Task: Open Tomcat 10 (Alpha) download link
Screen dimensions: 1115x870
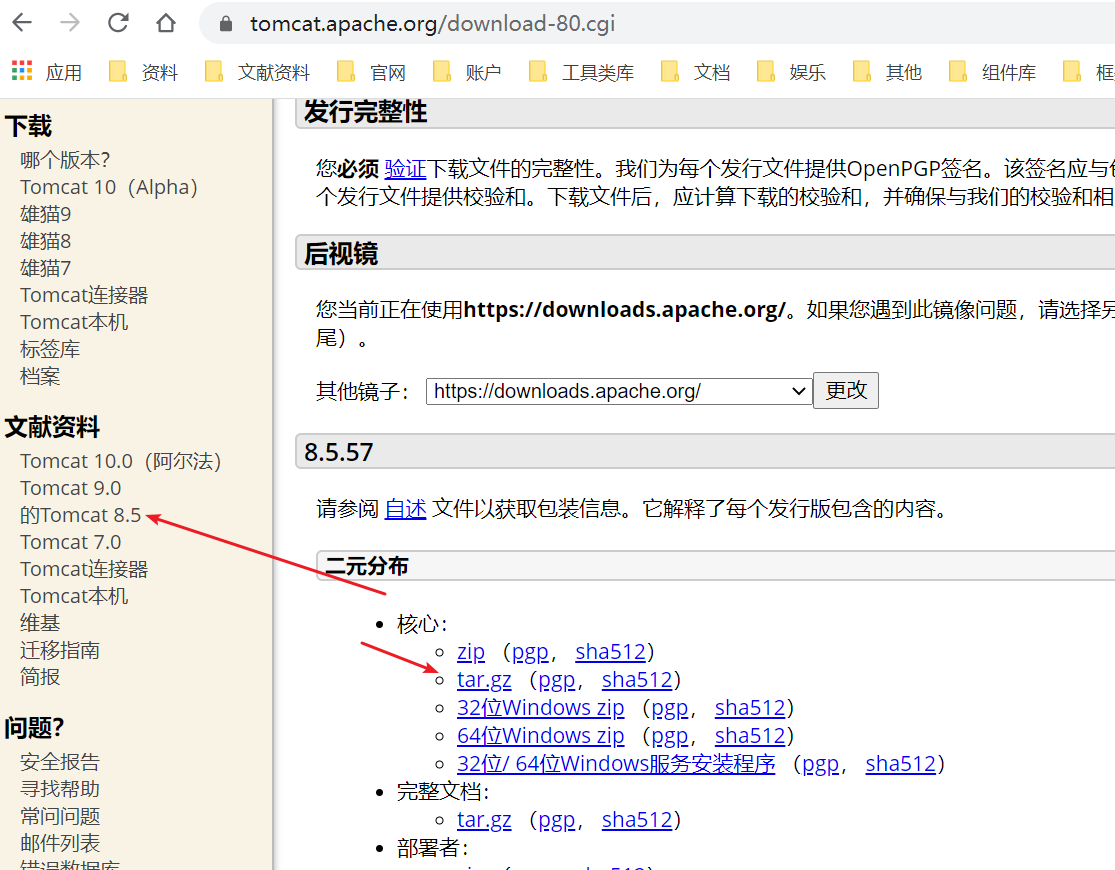Action: 109,187
